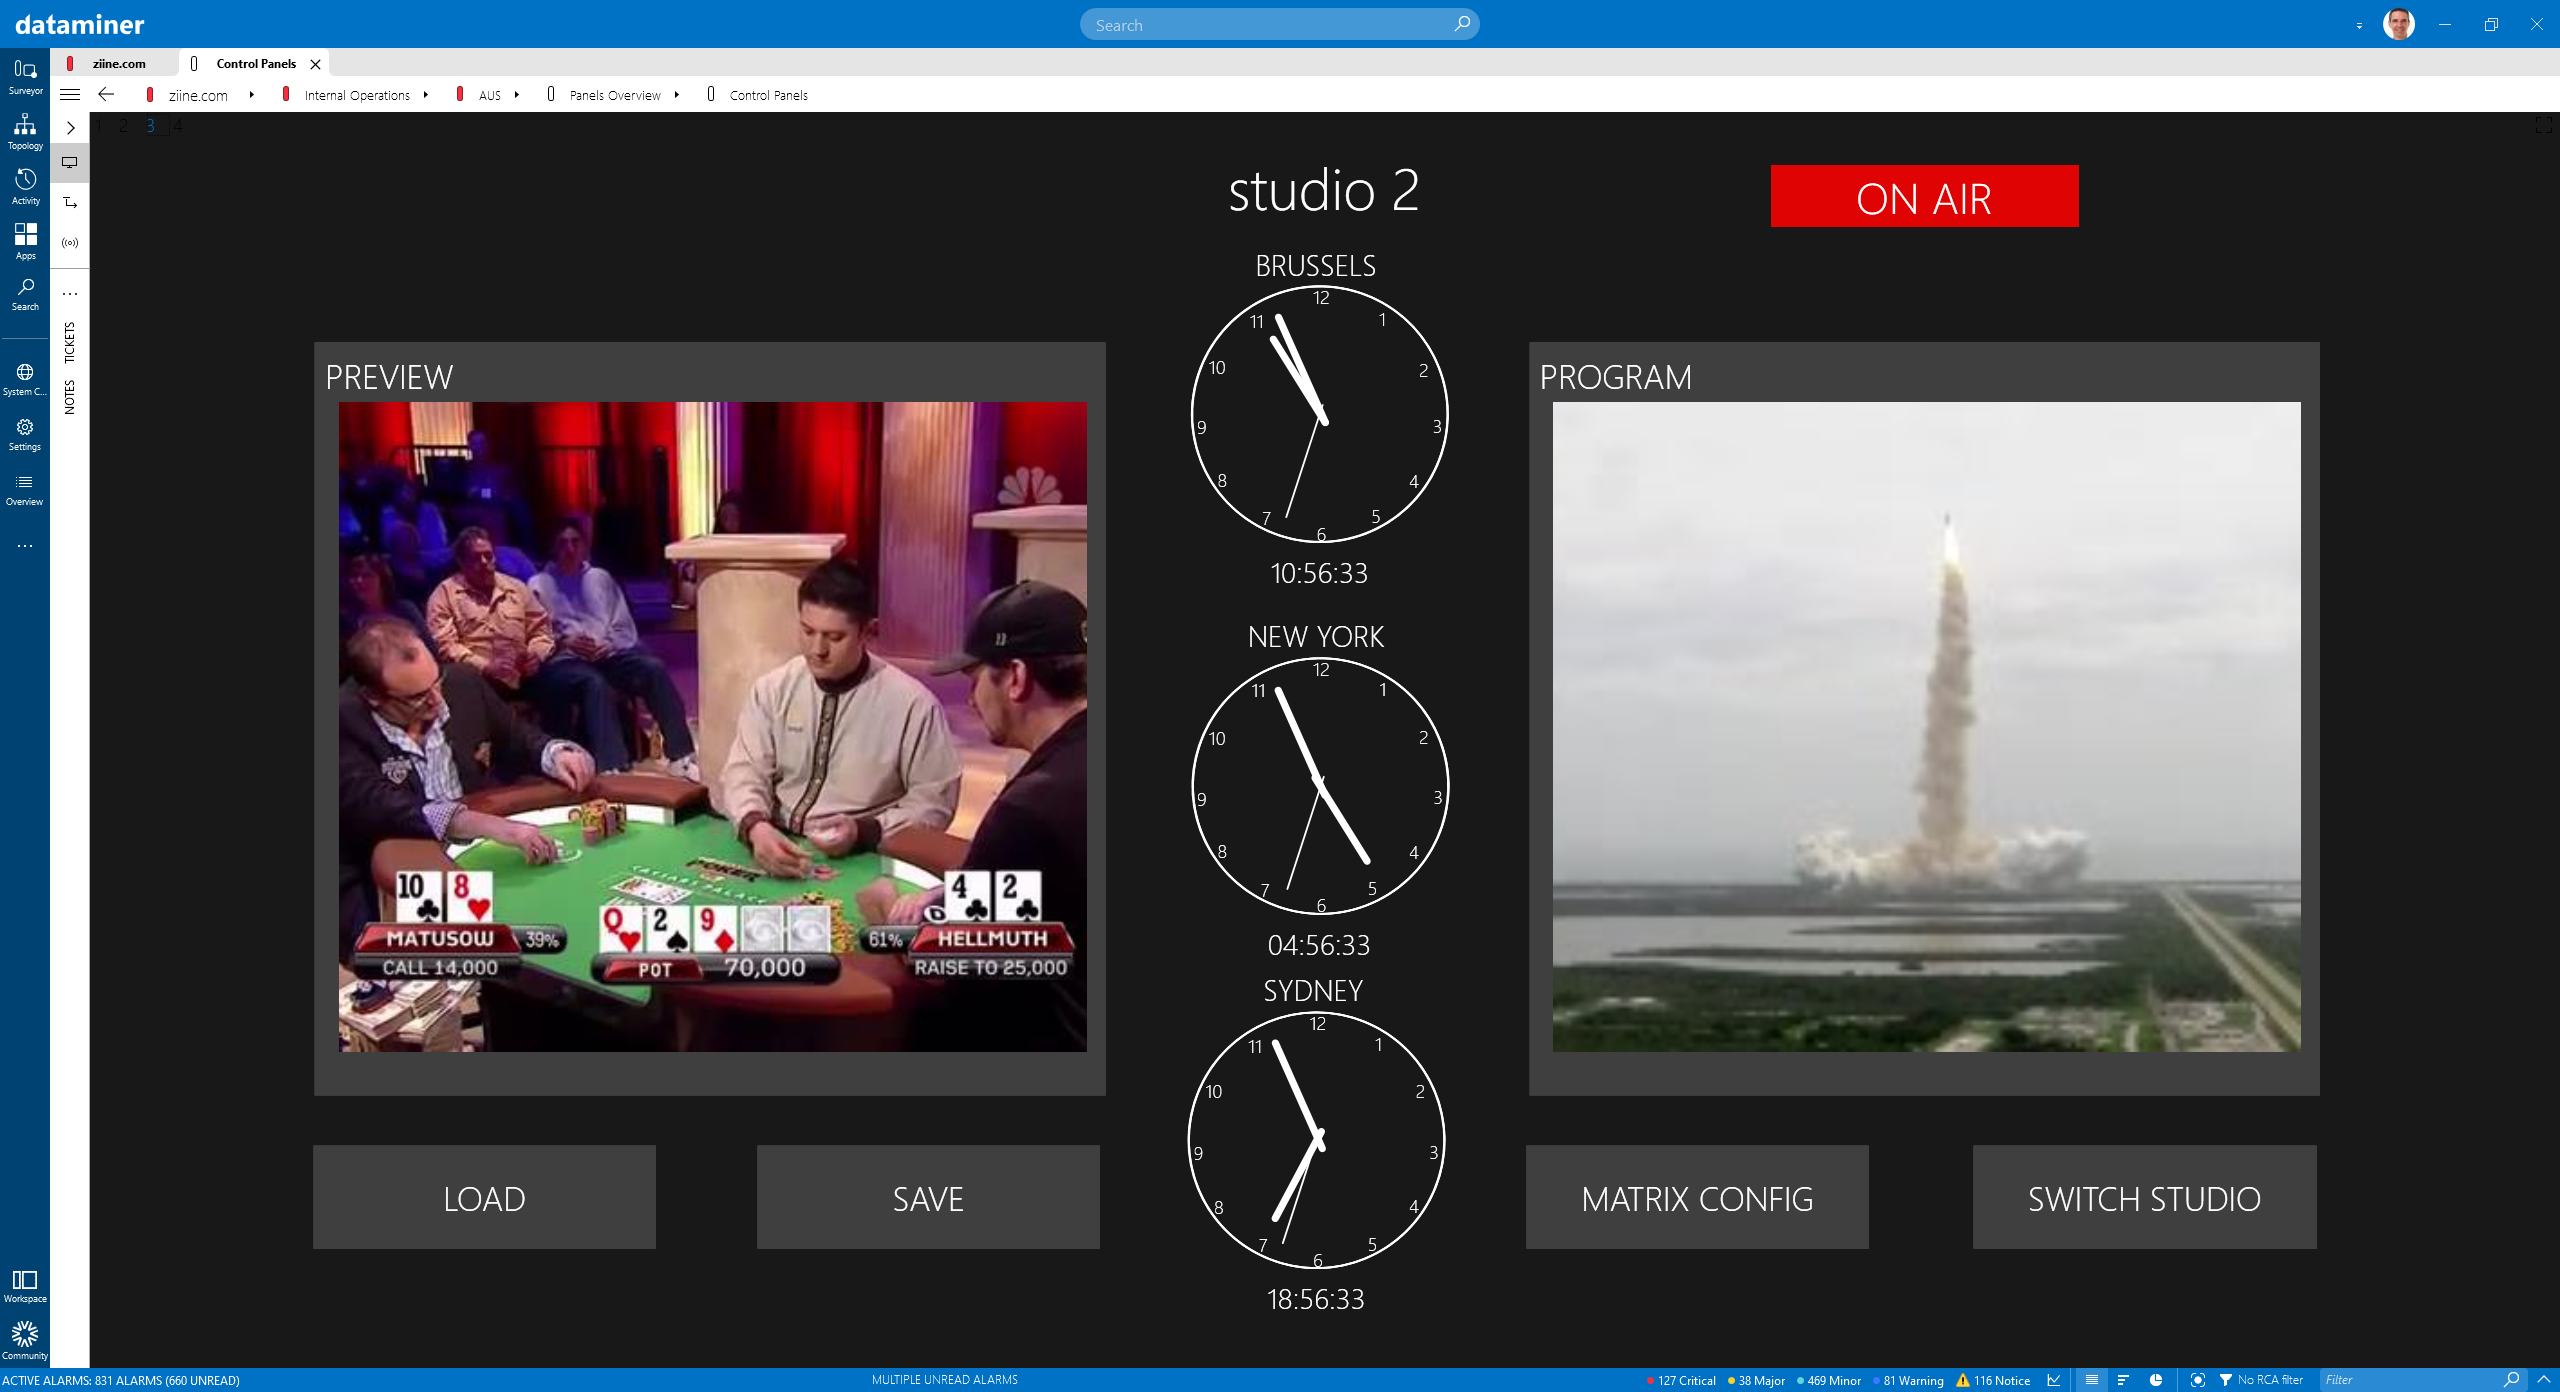Switch to the Control Panels tab
The height and width of the screenshot is (1392, 2560).
[x=256, y=63]
